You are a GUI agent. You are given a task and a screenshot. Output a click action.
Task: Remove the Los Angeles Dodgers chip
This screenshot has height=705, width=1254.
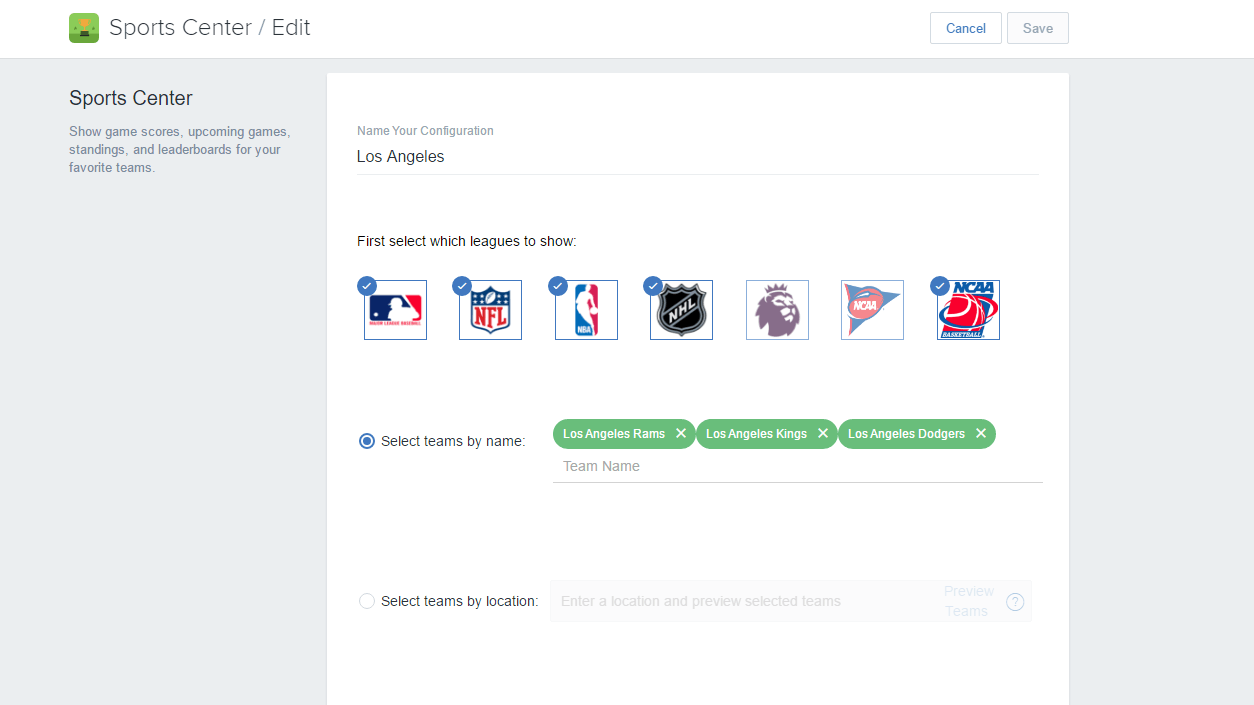(x=981, y=434)
